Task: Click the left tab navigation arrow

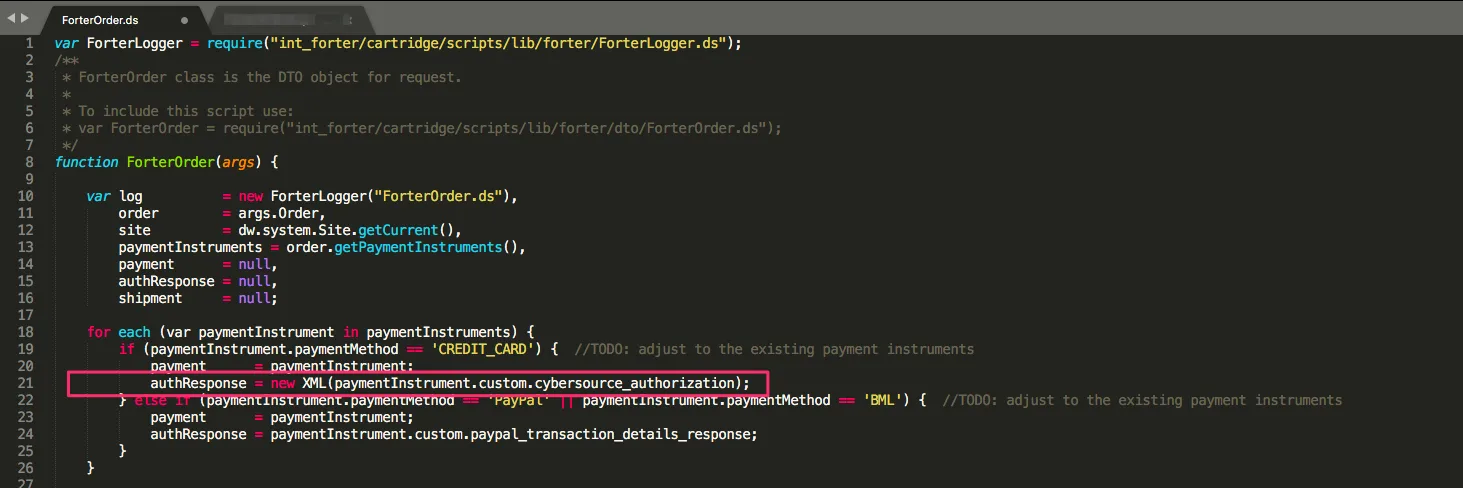Action: pos(11,19)
